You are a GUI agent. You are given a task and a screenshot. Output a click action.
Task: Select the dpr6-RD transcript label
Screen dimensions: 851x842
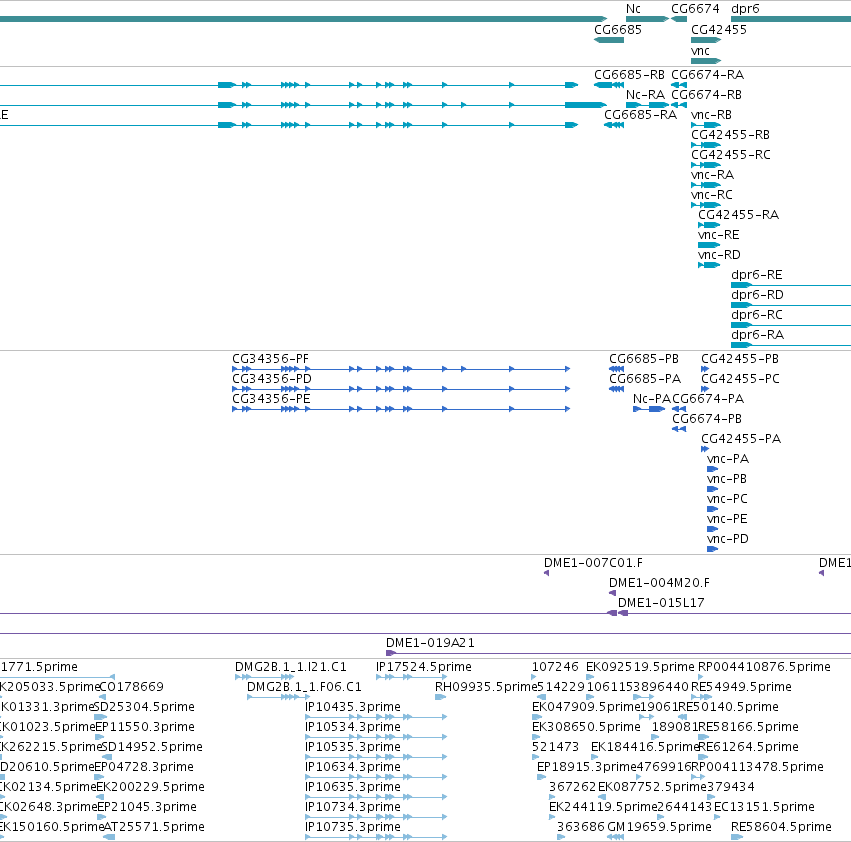pyautogui.click(x=757, y=295)
